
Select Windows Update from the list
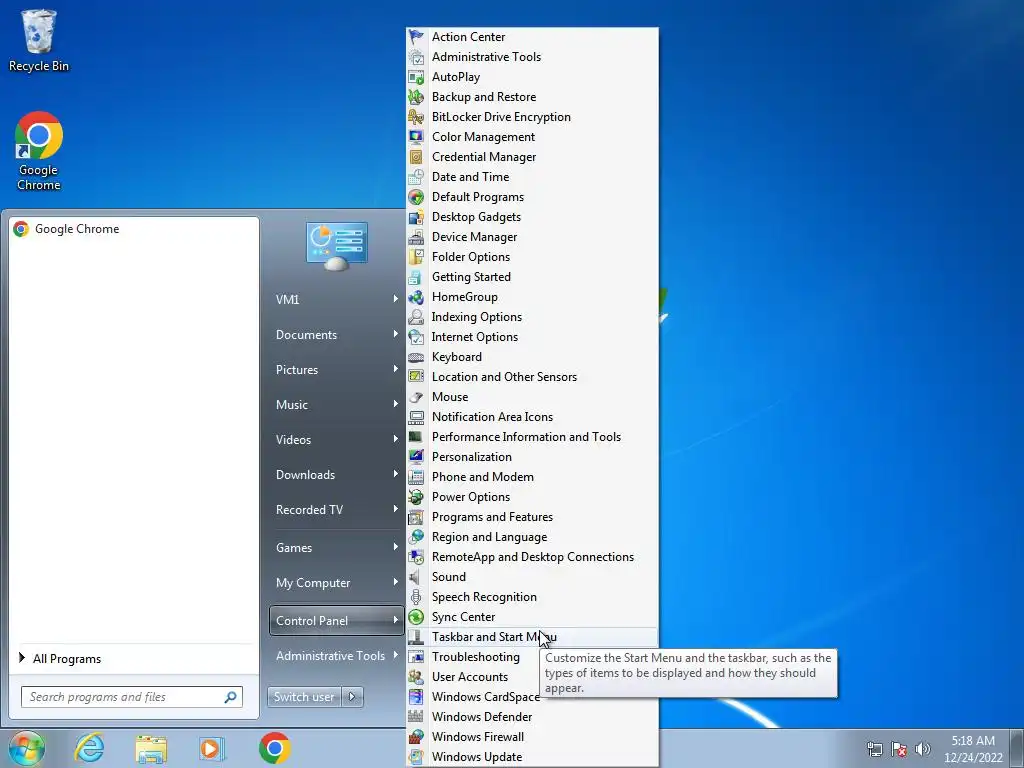pos(532,757)
